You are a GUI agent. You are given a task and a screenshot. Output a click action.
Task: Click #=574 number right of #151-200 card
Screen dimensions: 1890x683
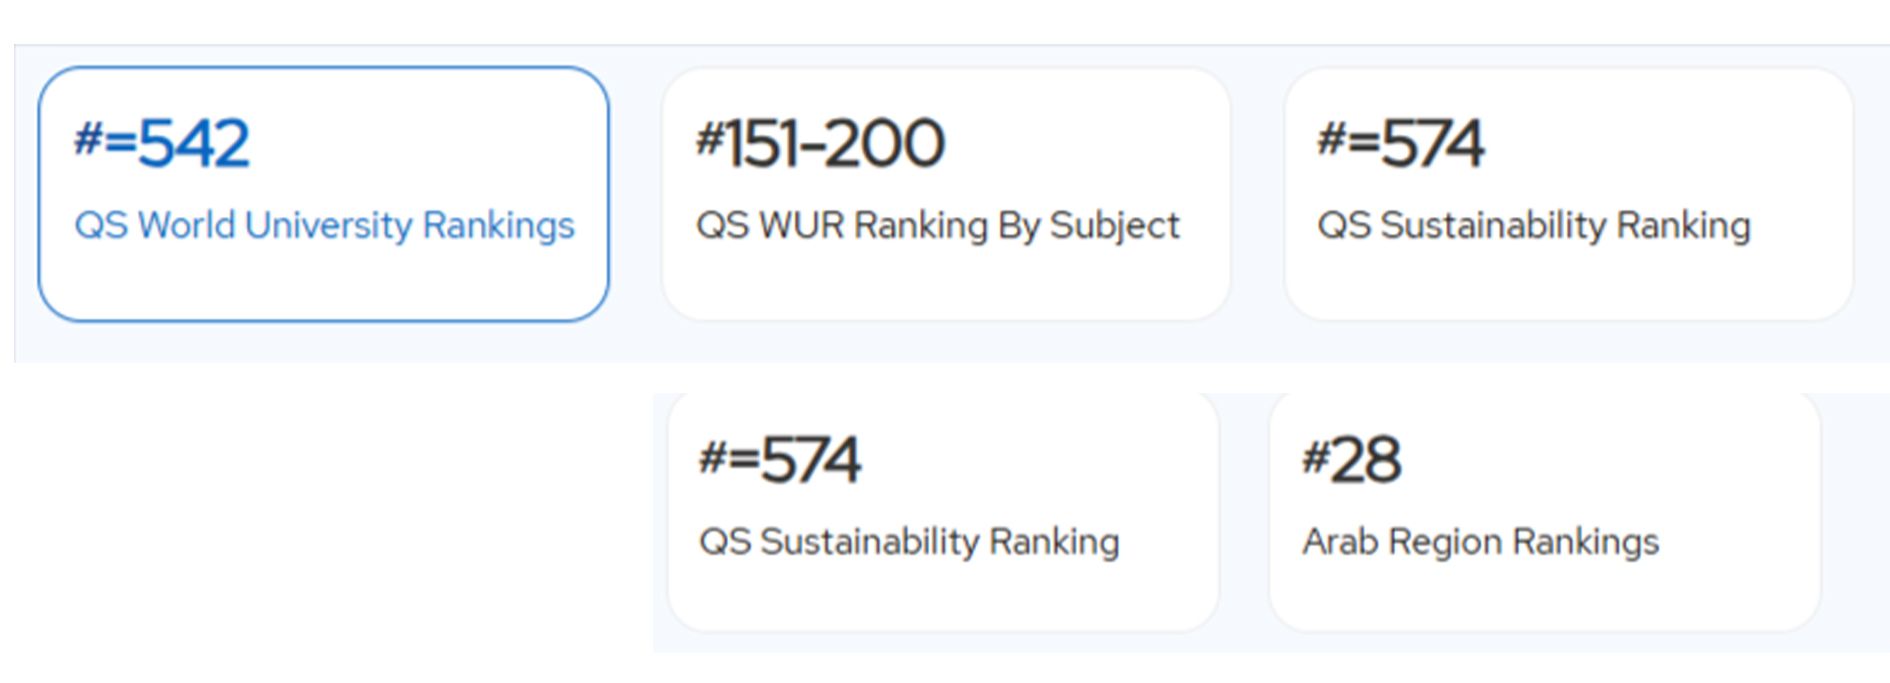(1400, 142)
